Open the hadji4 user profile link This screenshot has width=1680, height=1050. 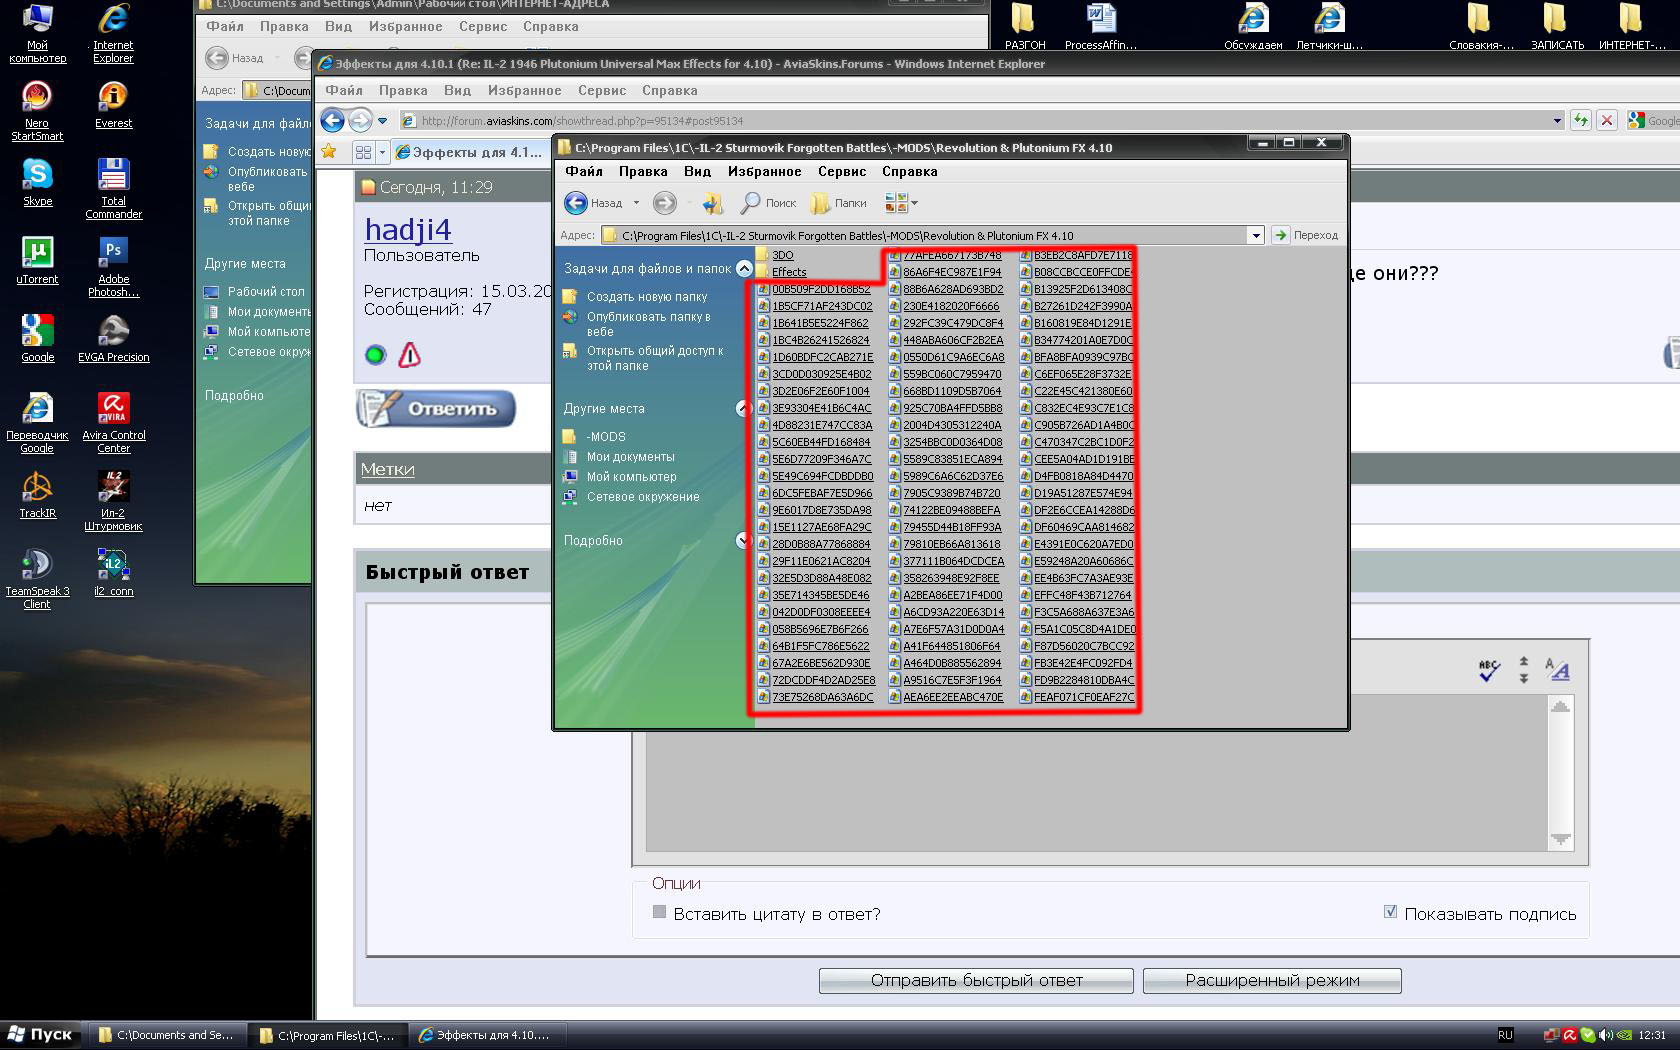coord(408,229)
